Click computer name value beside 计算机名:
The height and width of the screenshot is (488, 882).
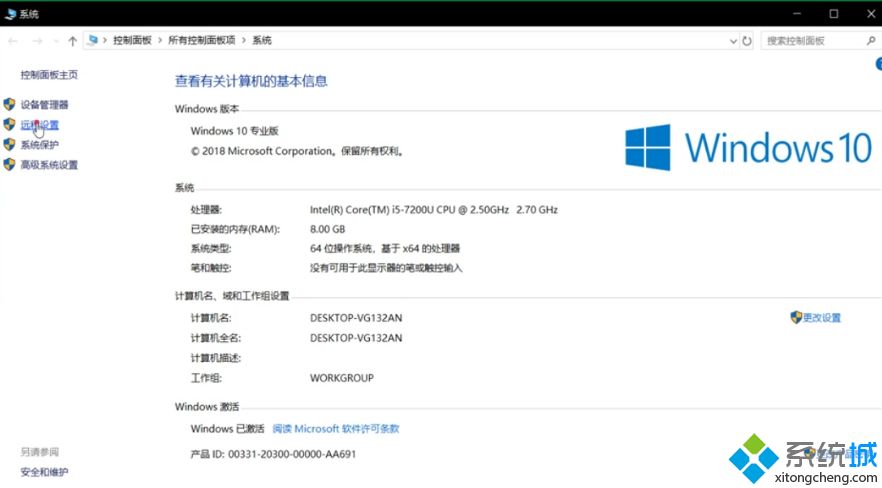coord(356,318)
